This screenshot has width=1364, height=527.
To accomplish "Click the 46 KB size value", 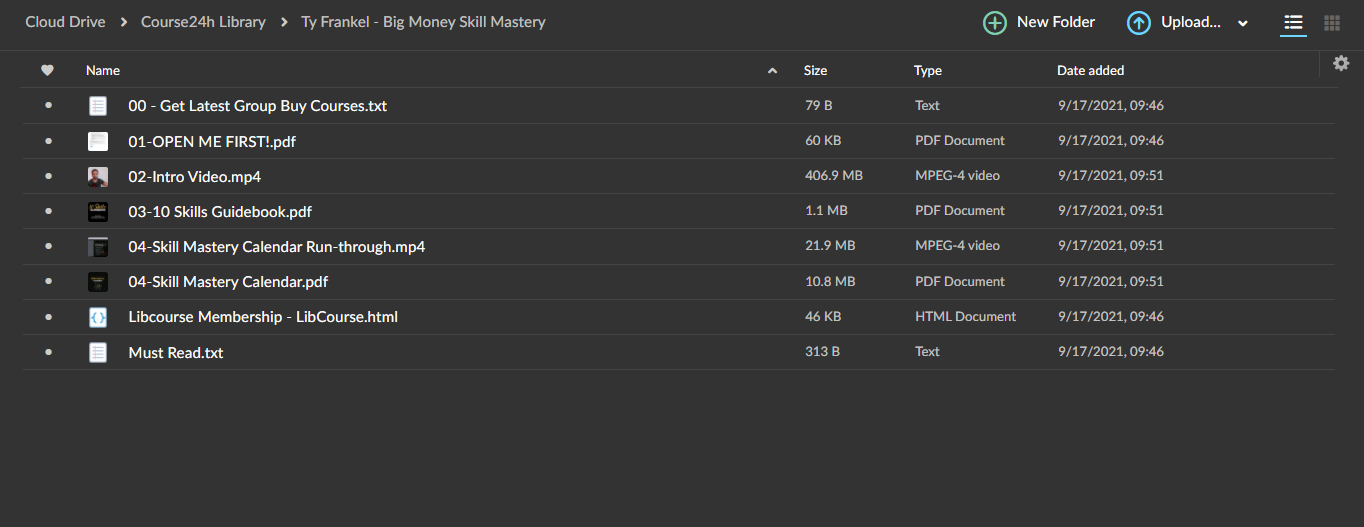I will (x=823, y=316).
